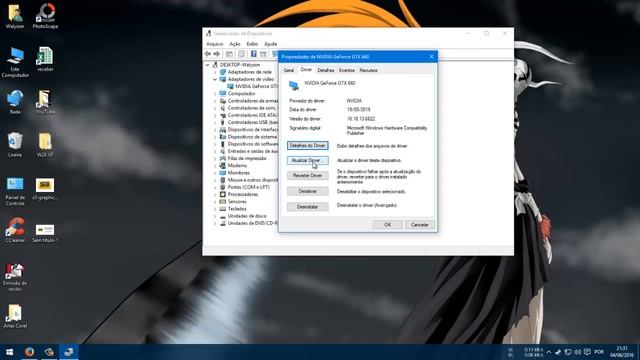Click POR language indicator in taskbar

599,352
